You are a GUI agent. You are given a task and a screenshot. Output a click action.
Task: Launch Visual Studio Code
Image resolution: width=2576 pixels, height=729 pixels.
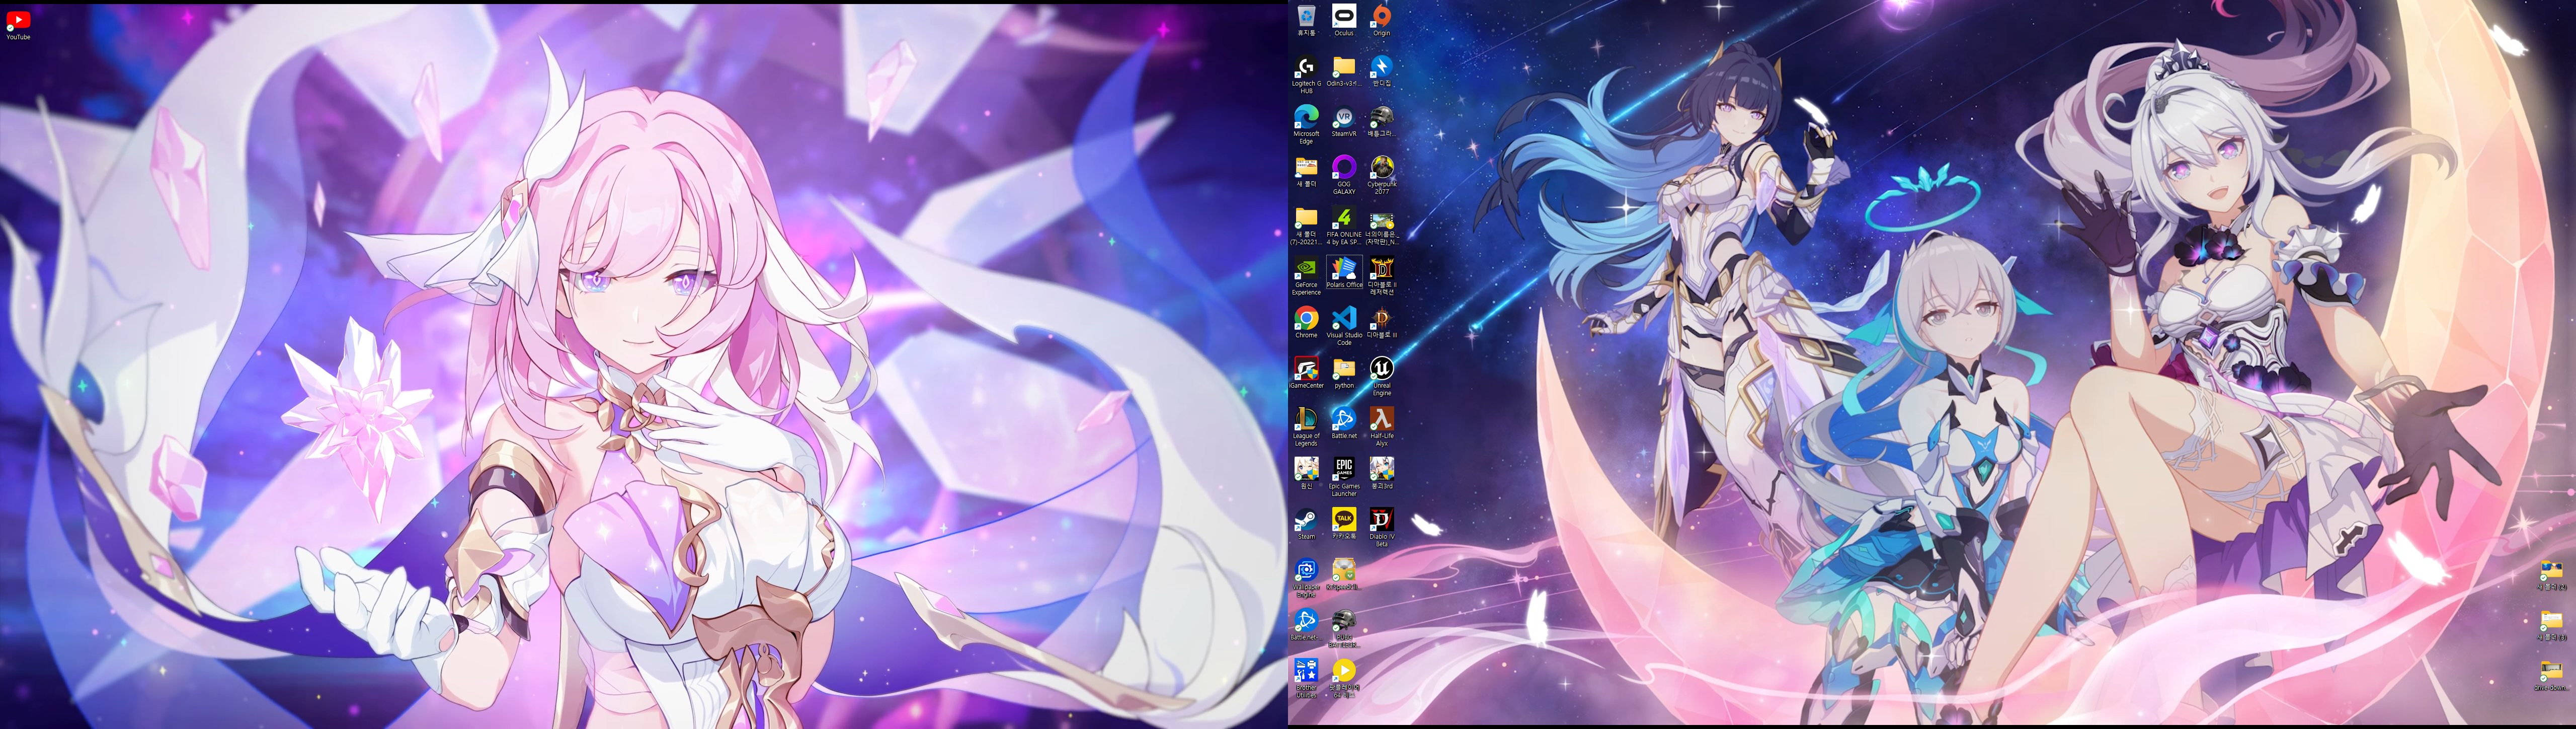(1343, 318)
